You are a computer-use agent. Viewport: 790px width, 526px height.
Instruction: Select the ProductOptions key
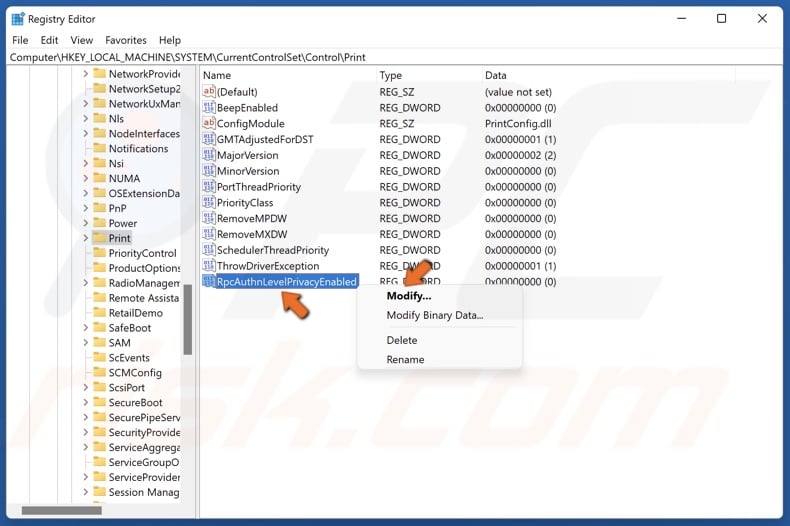tap(144, 268)
